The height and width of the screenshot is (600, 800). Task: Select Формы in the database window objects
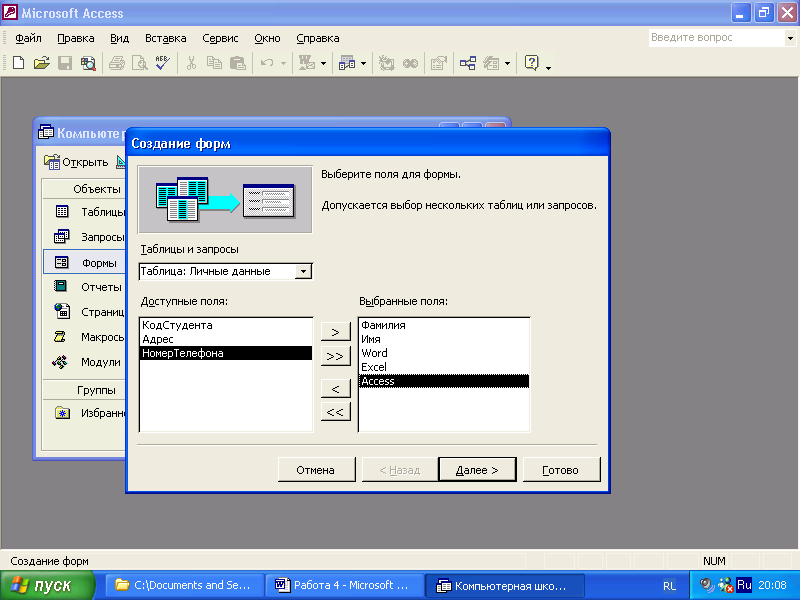[x=85, y=263]
